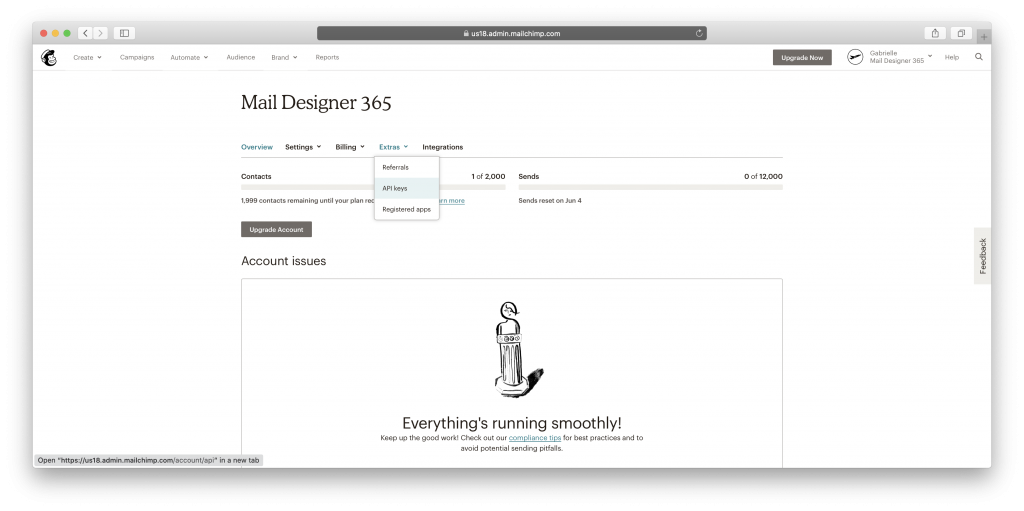Click the '0 of 12,000' sends count
1024x511 pixels.
tap(763, 176)
